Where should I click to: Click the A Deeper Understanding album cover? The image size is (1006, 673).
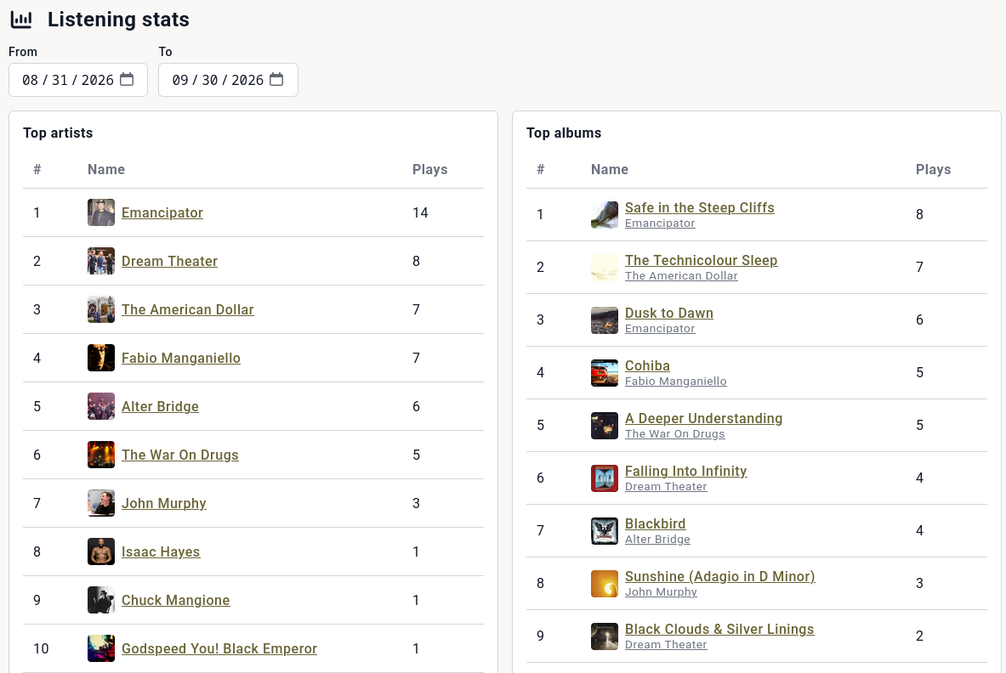point(604,425)
